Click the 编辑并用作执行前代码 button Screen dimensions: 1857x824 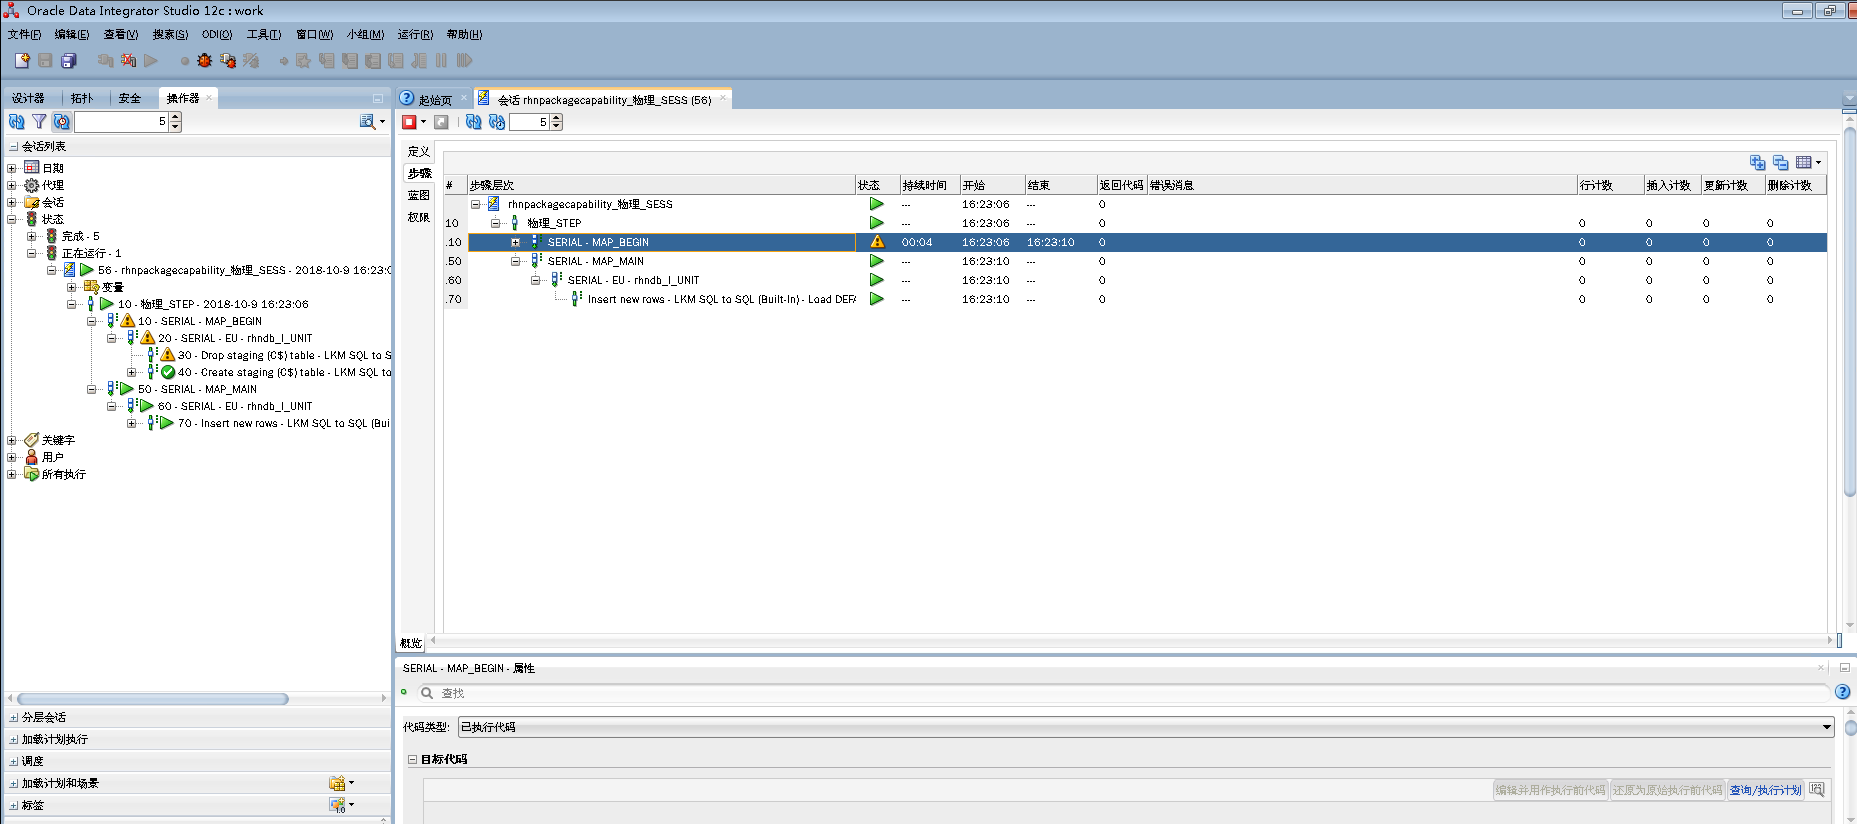1551,790
